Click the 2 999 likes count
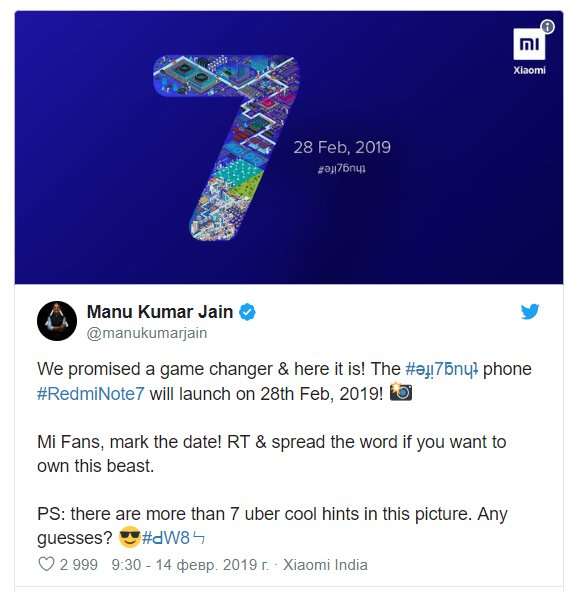The image size is (578, 592). point(79,565)
